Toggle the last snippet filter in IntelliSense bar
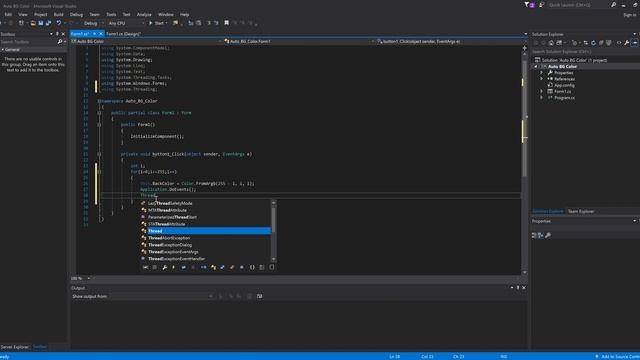The width and height of the screenshot is (640, 360). point(271,267)
